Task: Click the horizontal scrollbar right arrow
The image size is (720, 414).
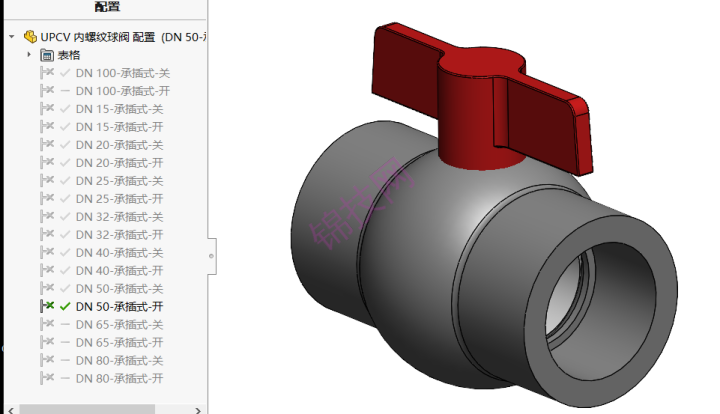Action: (x=198, y=410)
